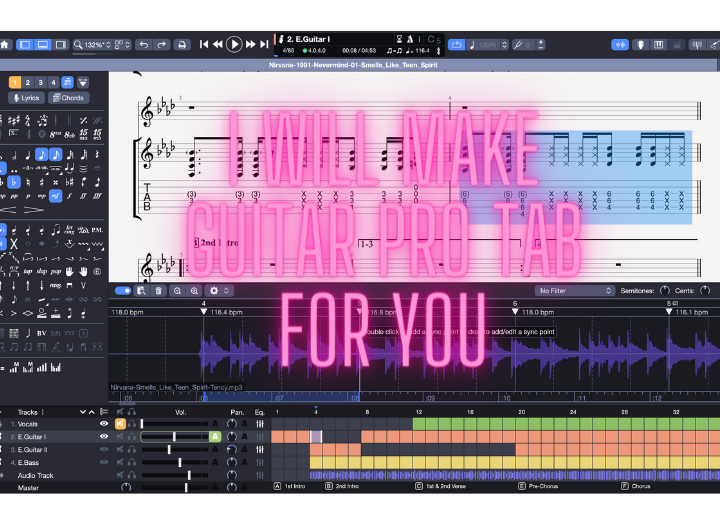Open the zoom percentage dropdown
Screen dimensions: 720x525
[92, 45]
